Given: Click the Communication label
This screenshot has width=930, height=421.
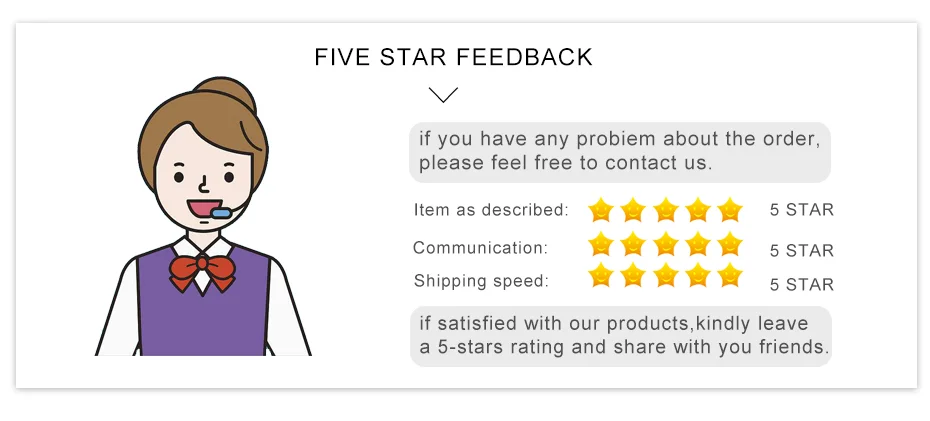Looking at the screenshot, I should (480, 248).
